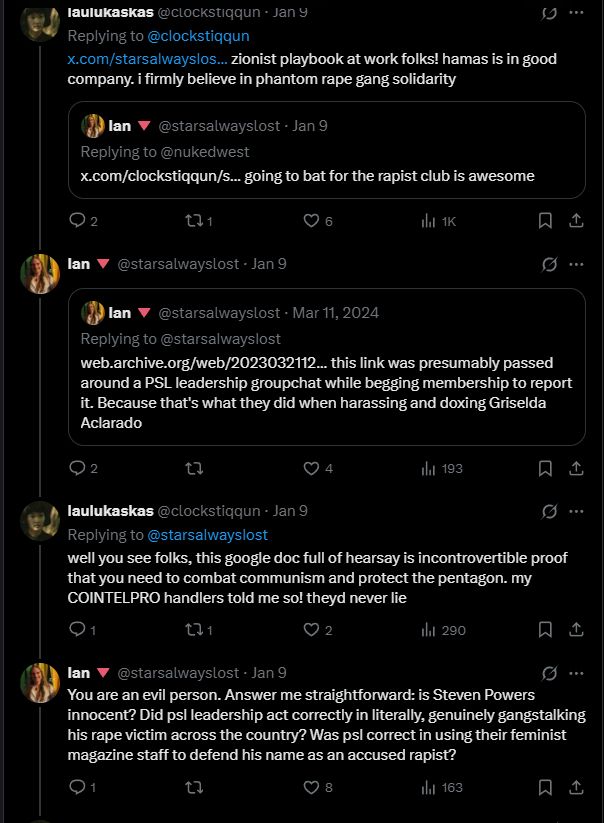The height and width of the screenshot is (823, 604).
Task: Reply to laulukaskas's zionist playbook tweet
Action: point(77,220)
